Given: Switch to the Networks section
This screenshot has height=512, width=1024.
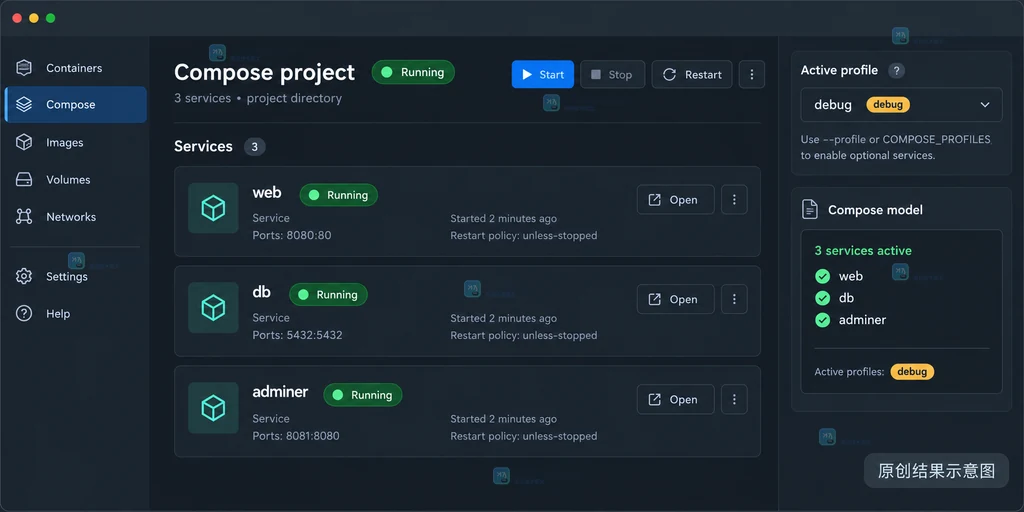Looking at the screenshot, I should [75, 217].
